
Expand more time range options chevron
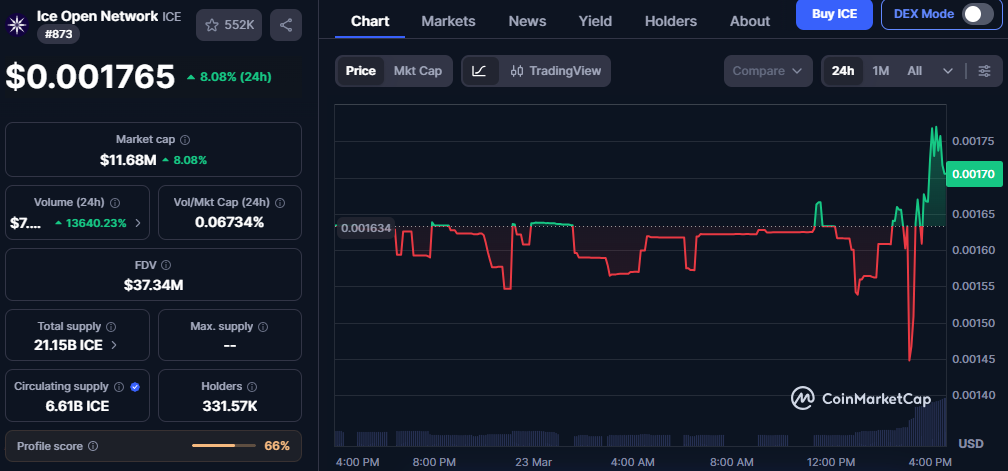click(x=948, y=71)
